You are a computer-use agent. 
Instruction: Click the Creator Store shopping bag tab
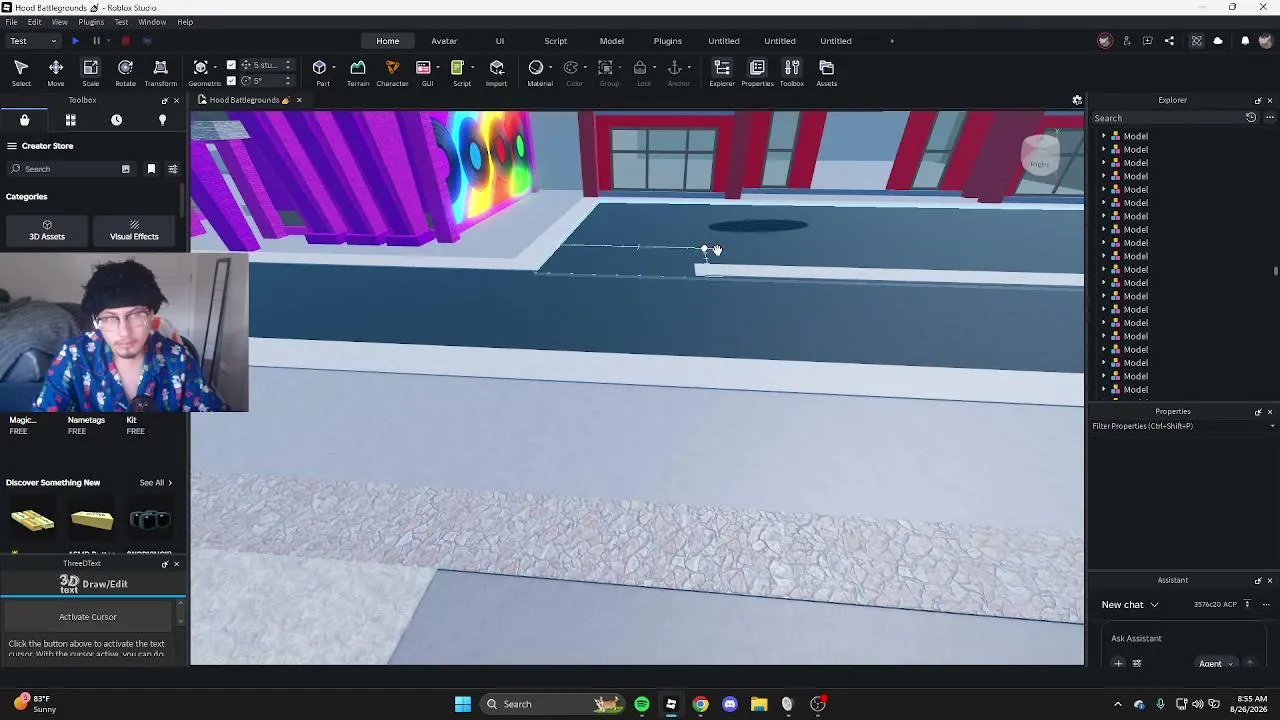pyautogui.click(x=24, y=120)
